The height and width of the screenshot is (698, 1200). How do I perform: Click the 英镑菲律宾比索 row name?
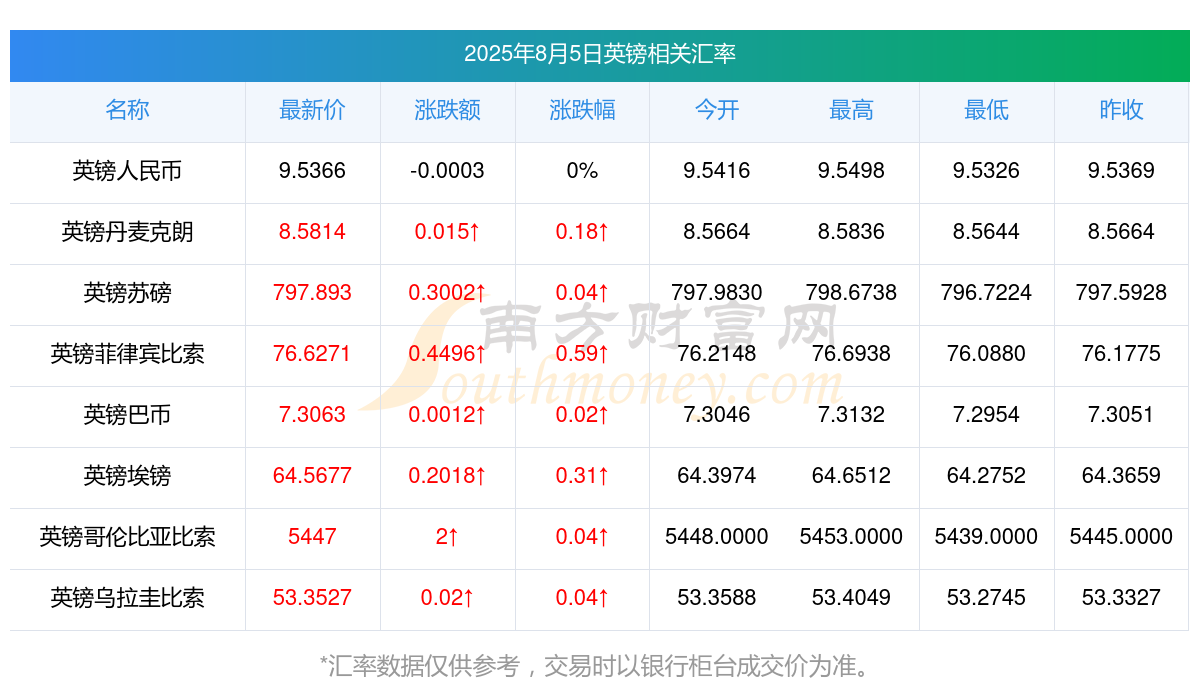(127, 354)
